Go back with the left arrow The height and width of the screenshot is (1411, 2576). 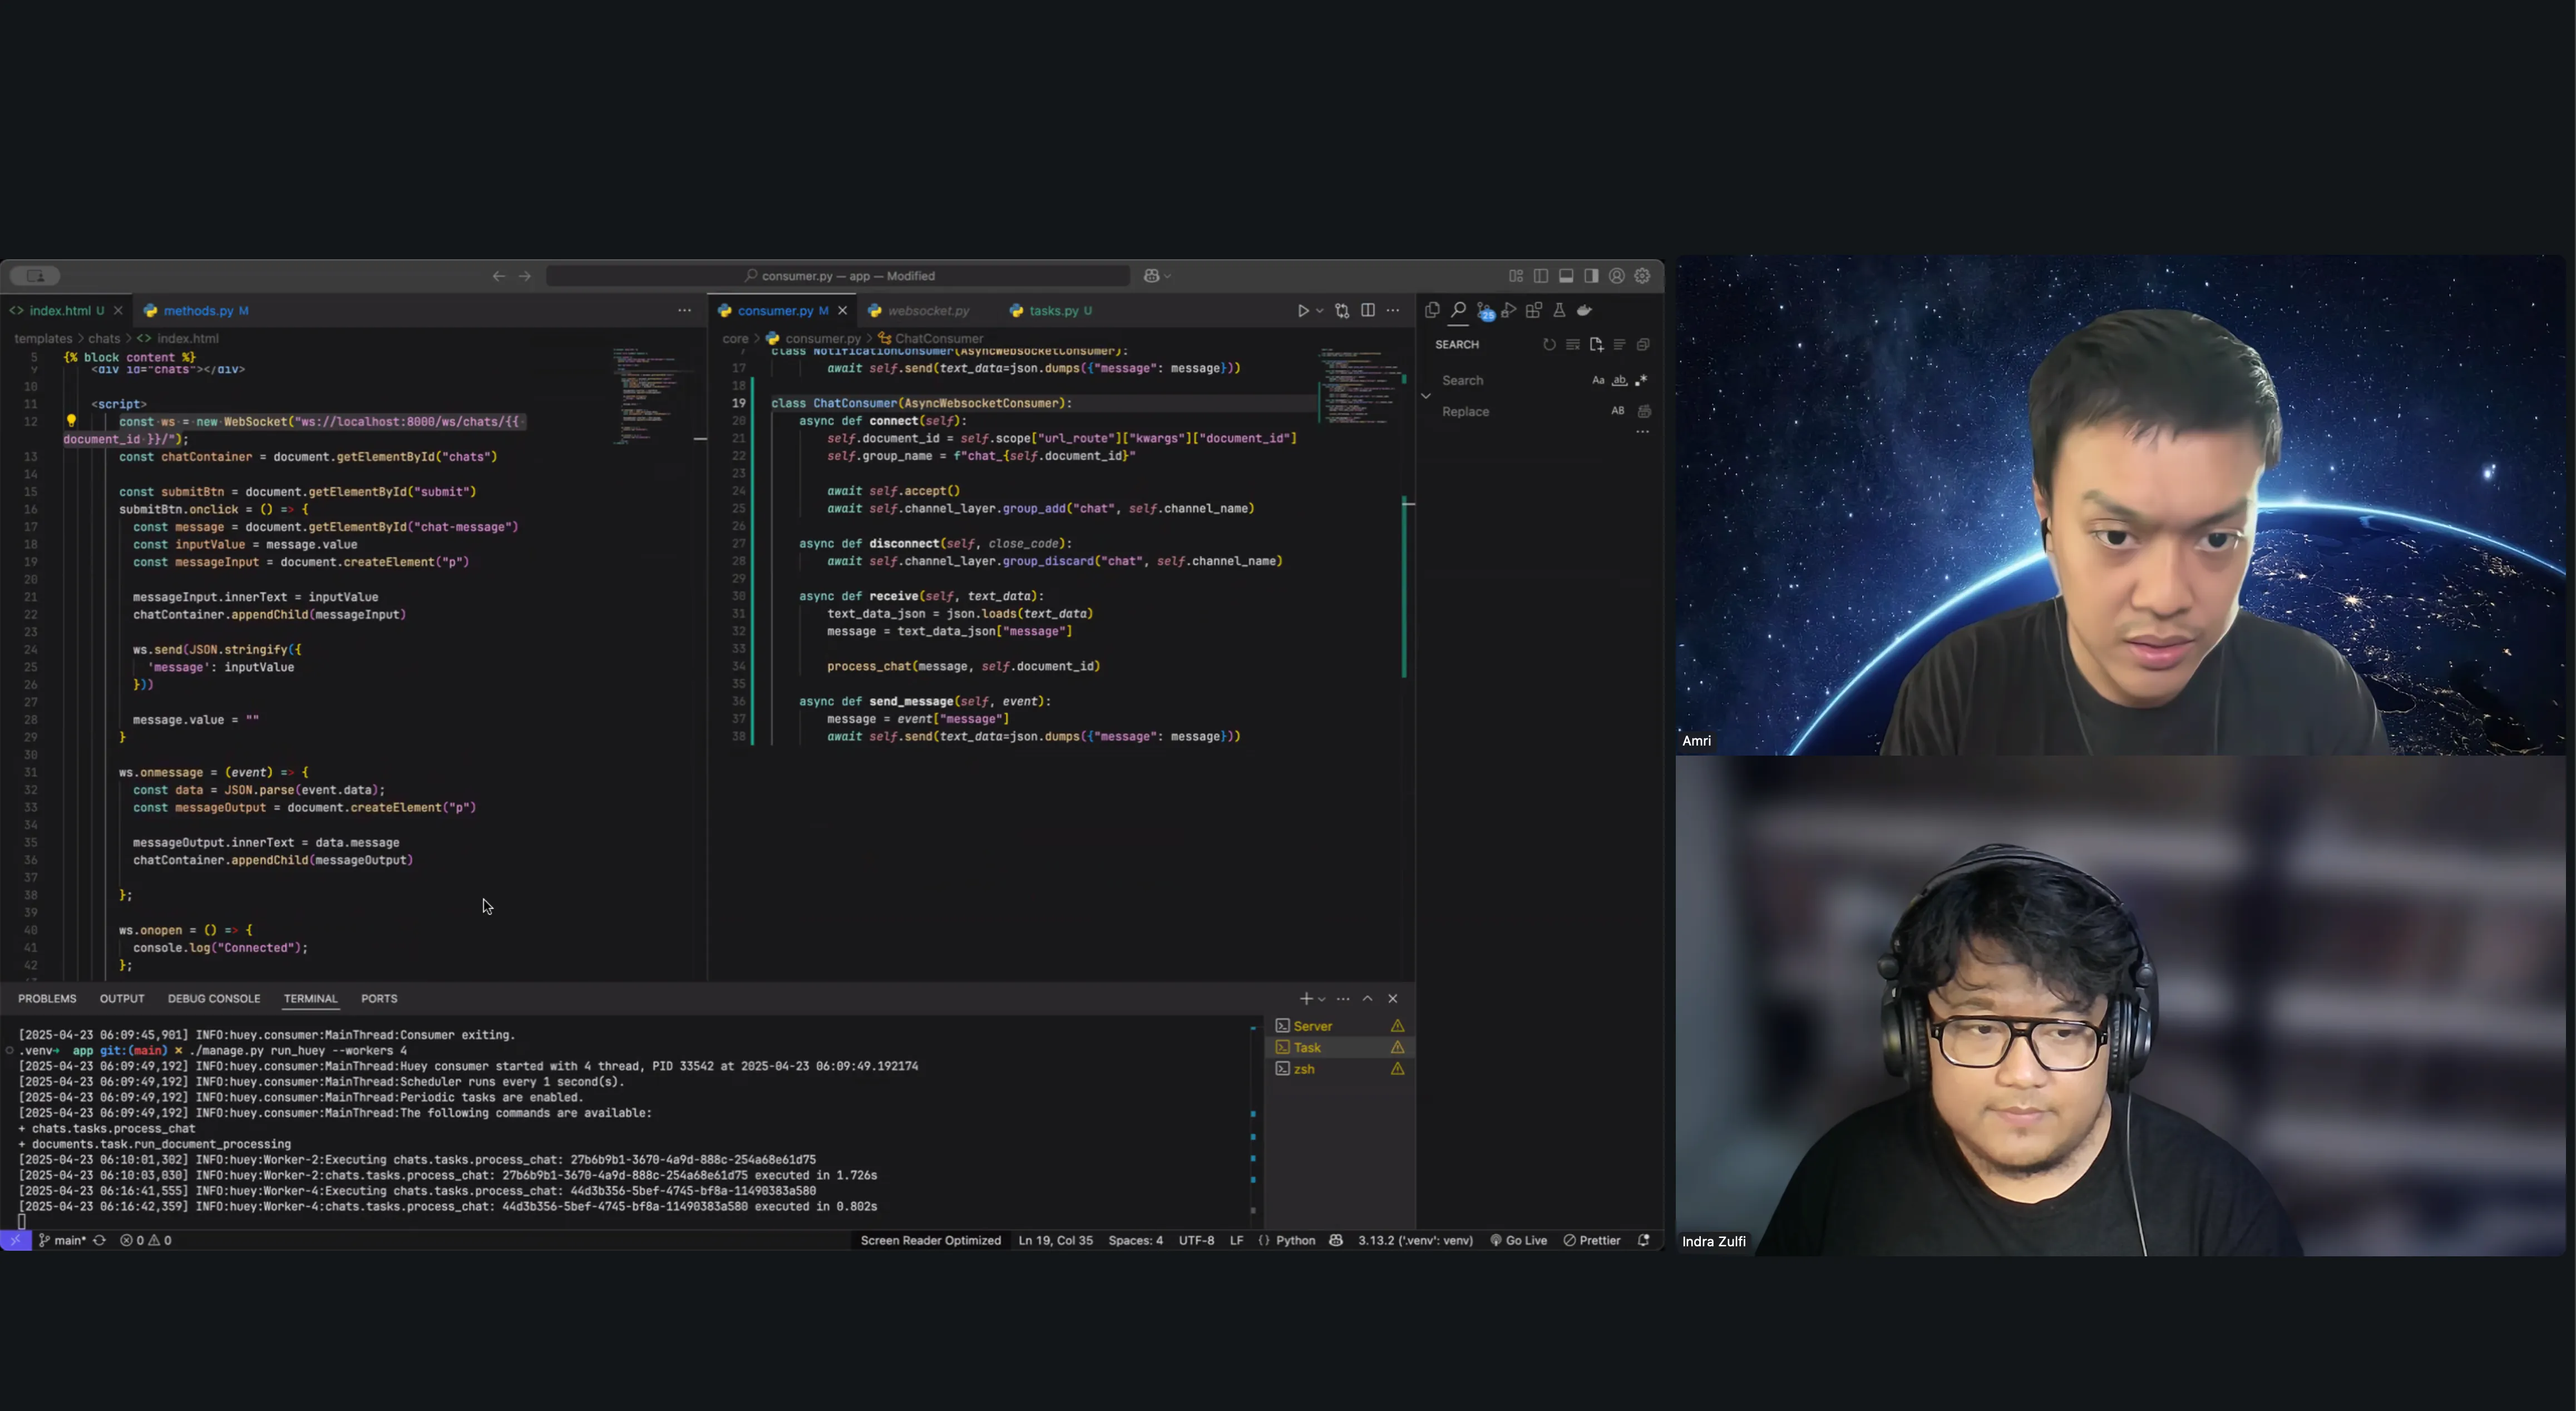498,276
